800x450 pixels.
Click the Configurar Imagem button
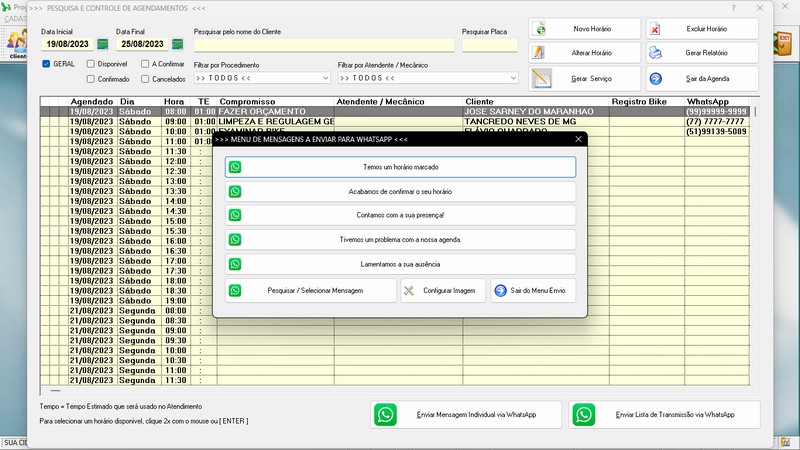[x=443, y=291]
